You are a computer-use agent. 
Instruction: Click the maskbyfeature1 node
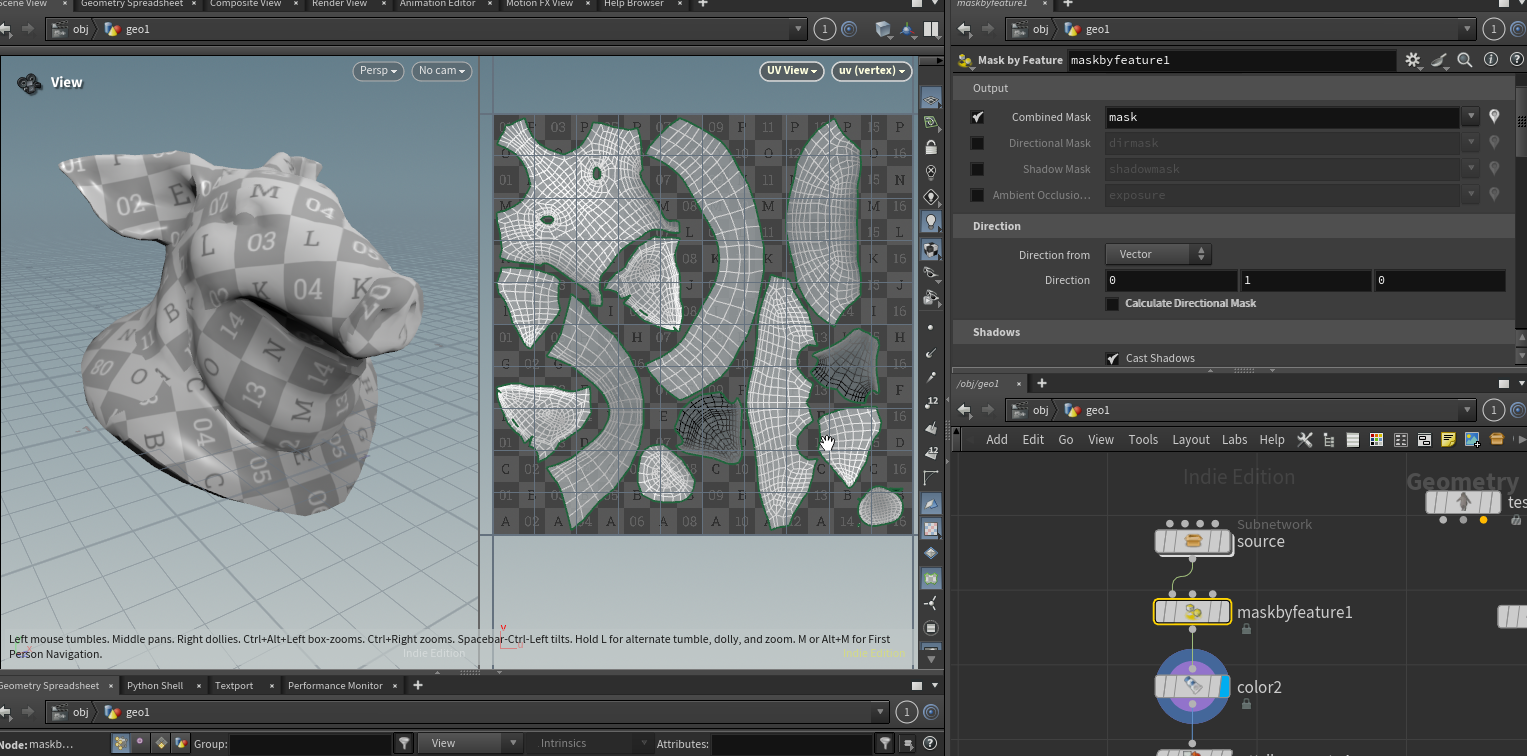[x=1192, y=612]
